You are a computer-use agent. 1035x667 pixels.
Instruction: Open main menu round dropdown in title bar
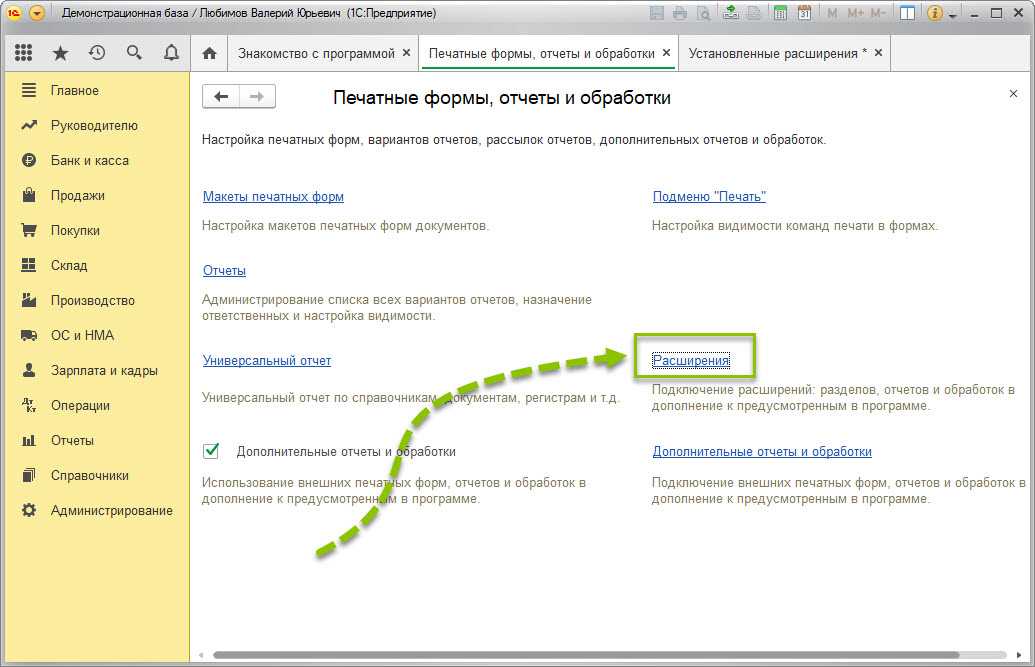pyautogui.click(x=38, y=13)
